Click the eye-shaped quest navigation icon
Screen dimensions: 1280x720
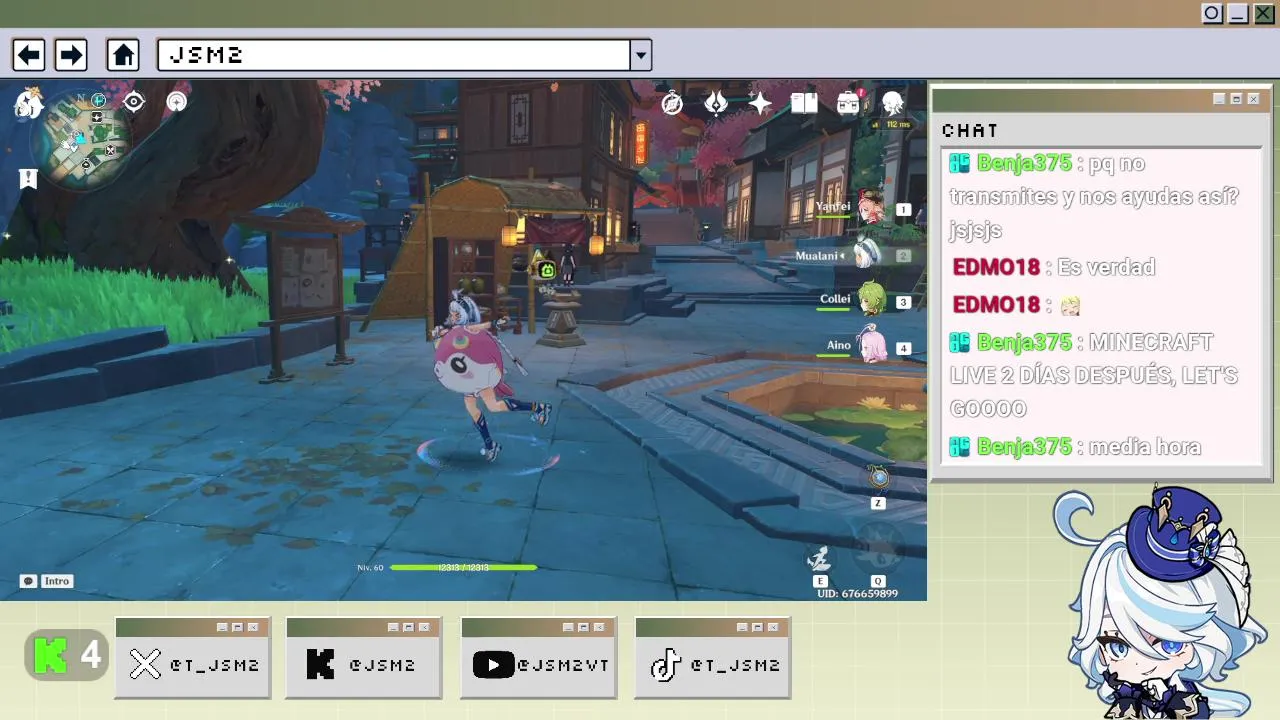(134, 102)
